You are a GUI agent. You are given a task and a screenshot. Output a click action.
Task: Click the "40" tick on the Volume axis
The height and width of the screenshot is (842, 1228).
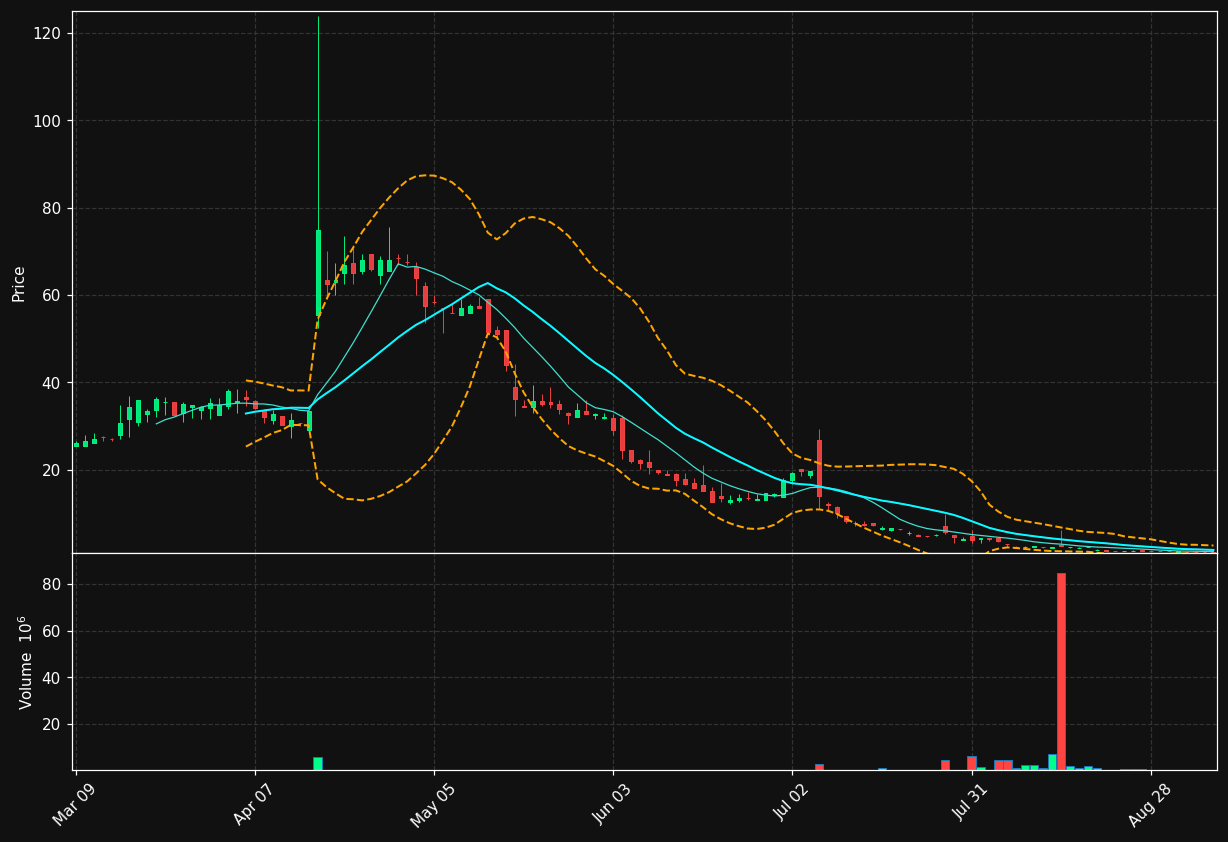[52, 678]
